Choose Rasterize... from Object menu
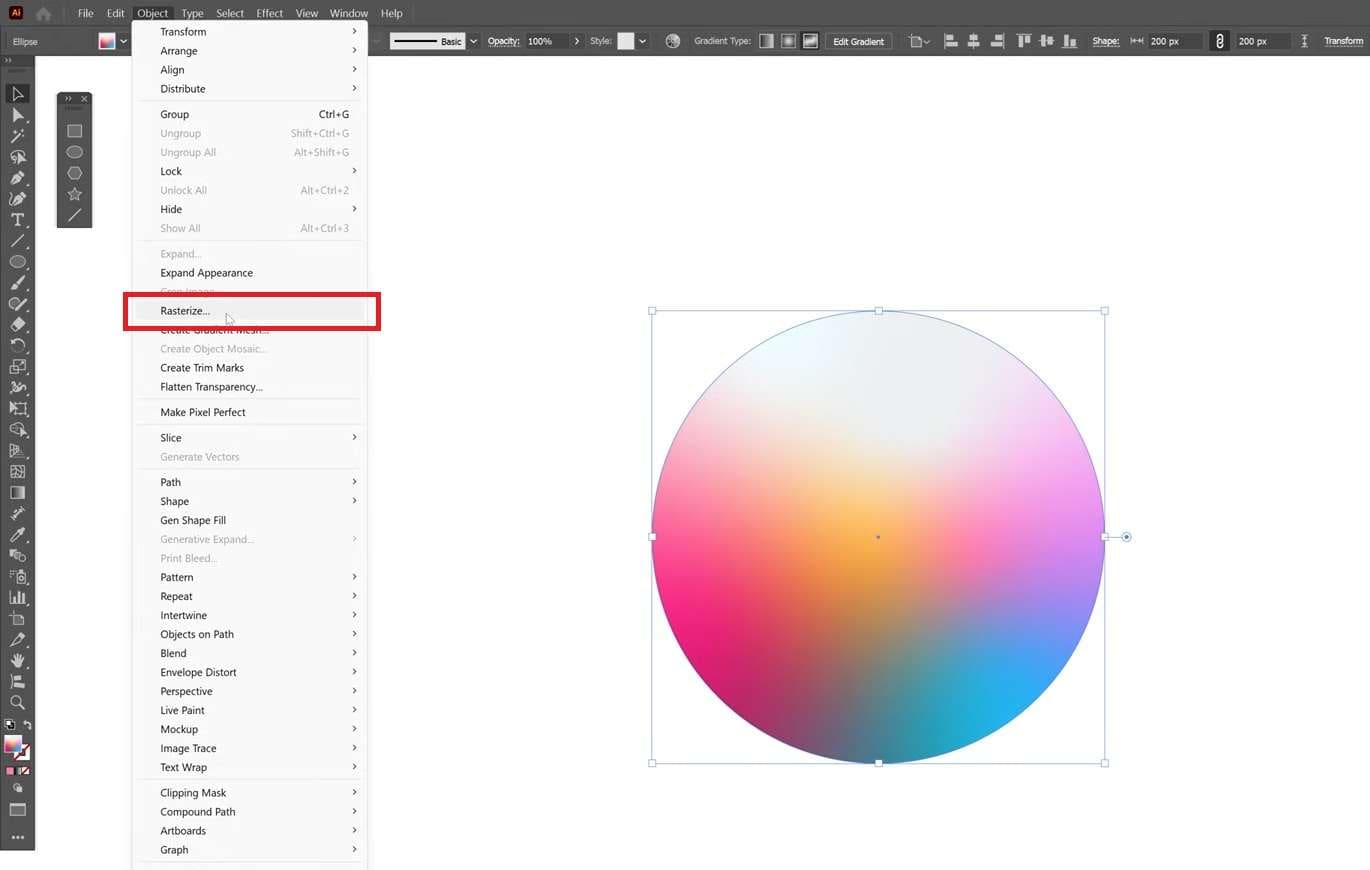Viewport: 1370px width, 870px height. (x=250, y=311)
